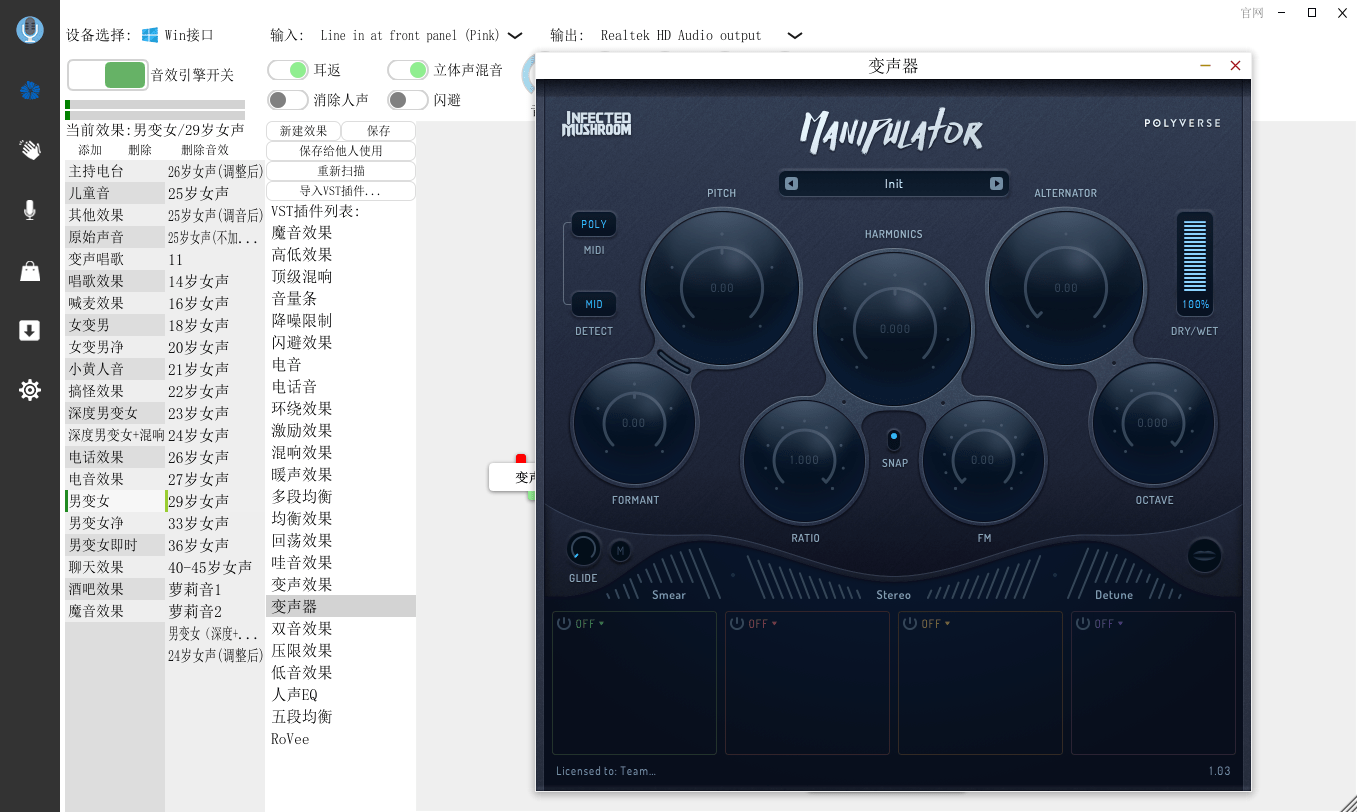Adjust the DRY/WET level slider
This screenshot has width=1357, height=812.
coord(1195,257)
